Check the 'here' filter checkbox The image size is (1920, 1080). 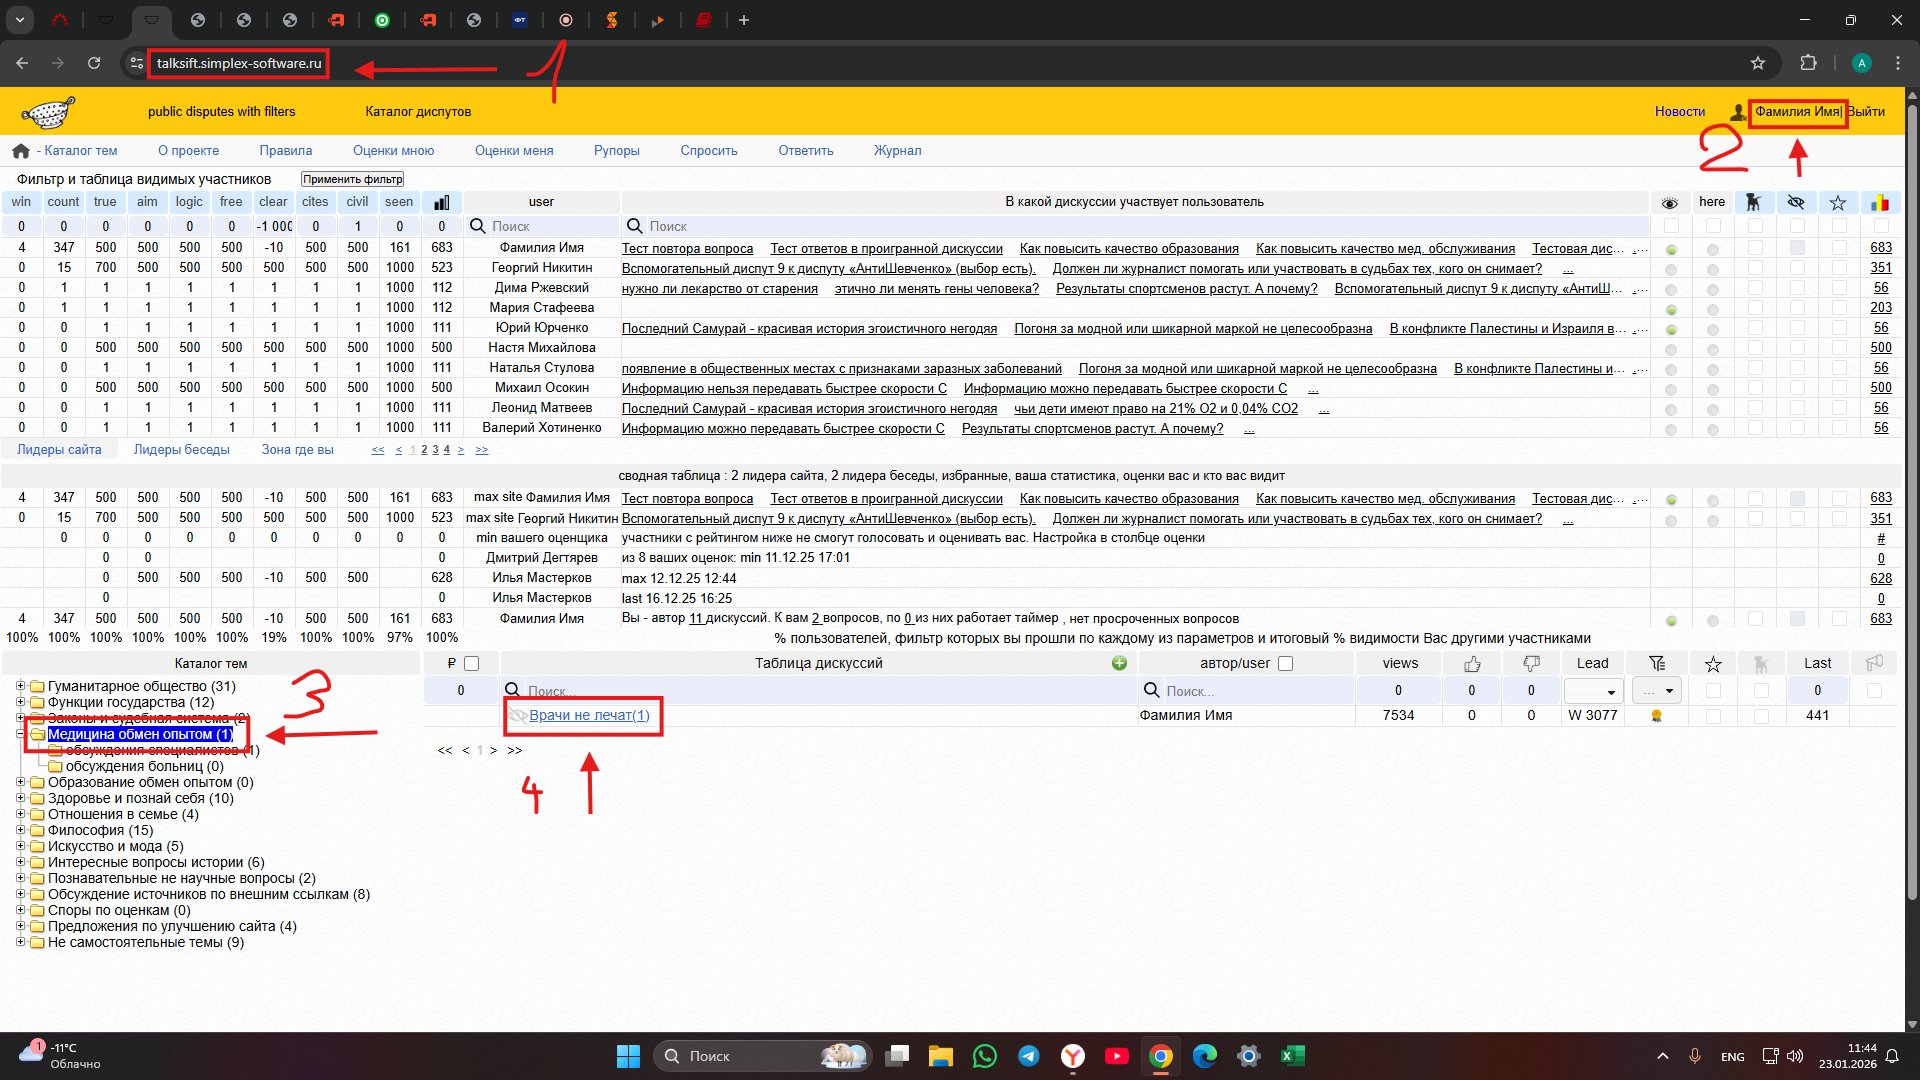pyautogui.click(x=1713, y=226)
